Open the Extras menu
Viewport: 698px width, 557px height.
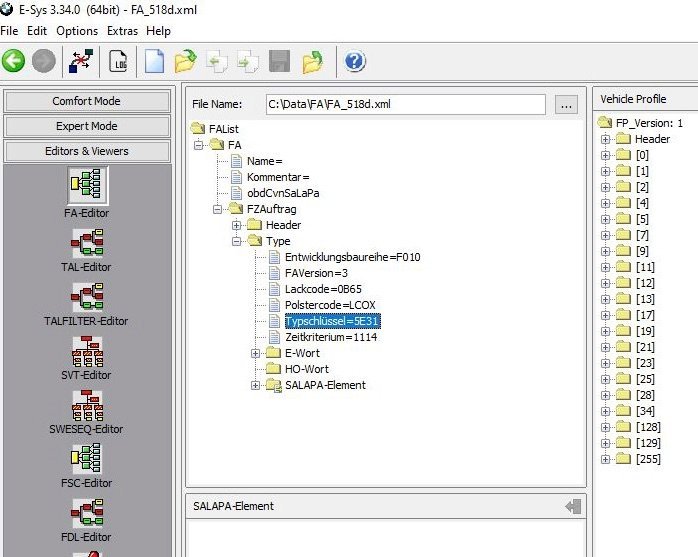coord(123,31)
